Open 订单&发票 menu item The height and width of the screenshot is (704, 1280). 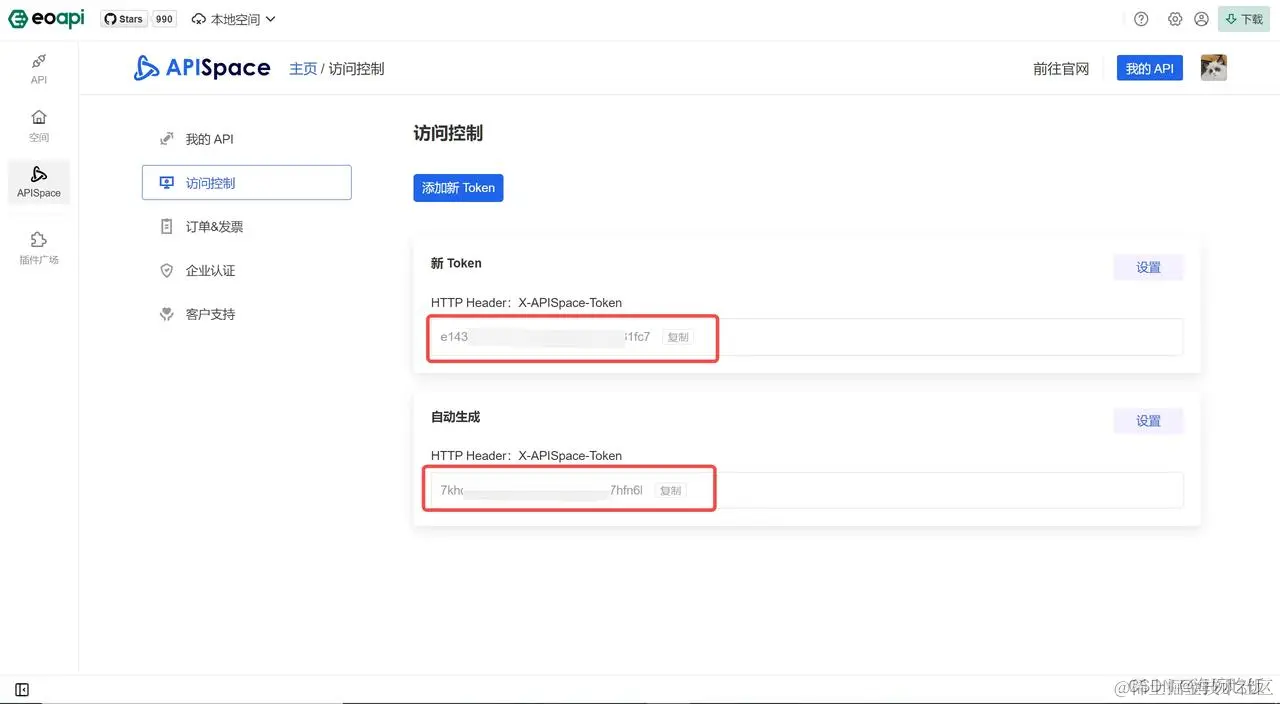tap(247, 227)
